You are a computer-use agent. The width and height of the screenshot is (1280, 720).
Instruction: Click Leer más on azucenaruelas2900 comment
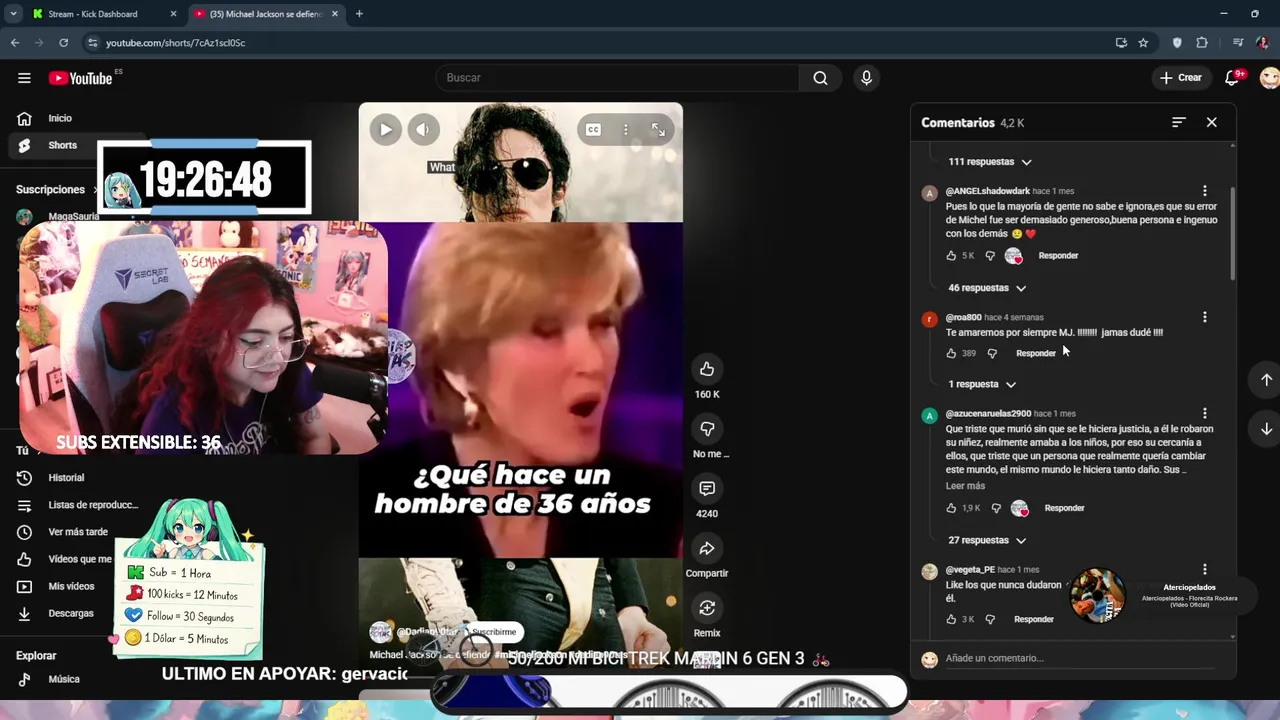click(965, 486)
